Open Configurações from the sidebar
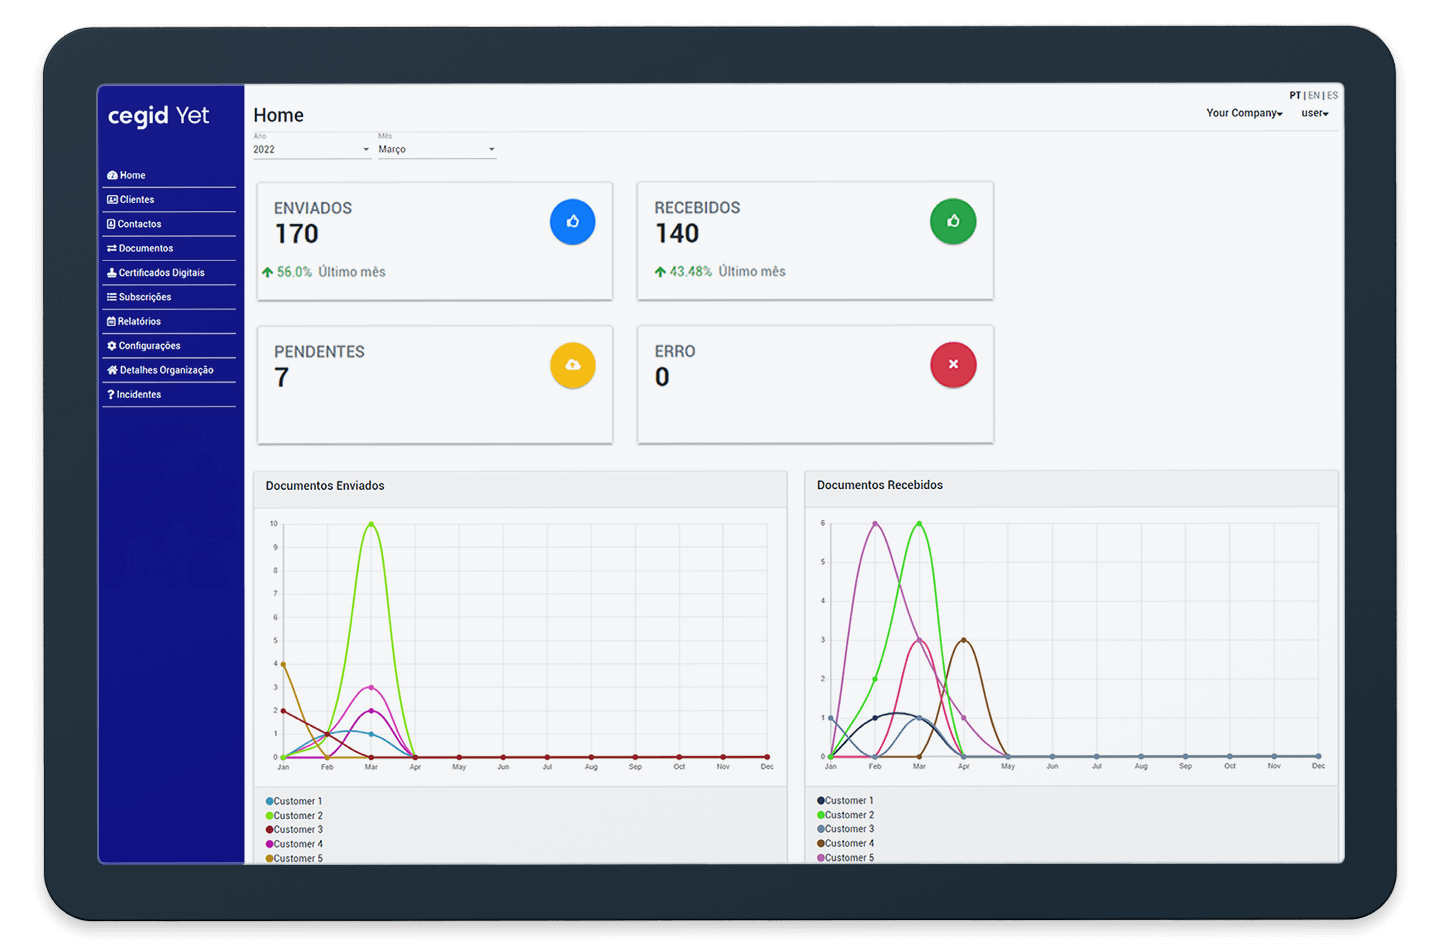1440x950 pixels. pos(149,346)
